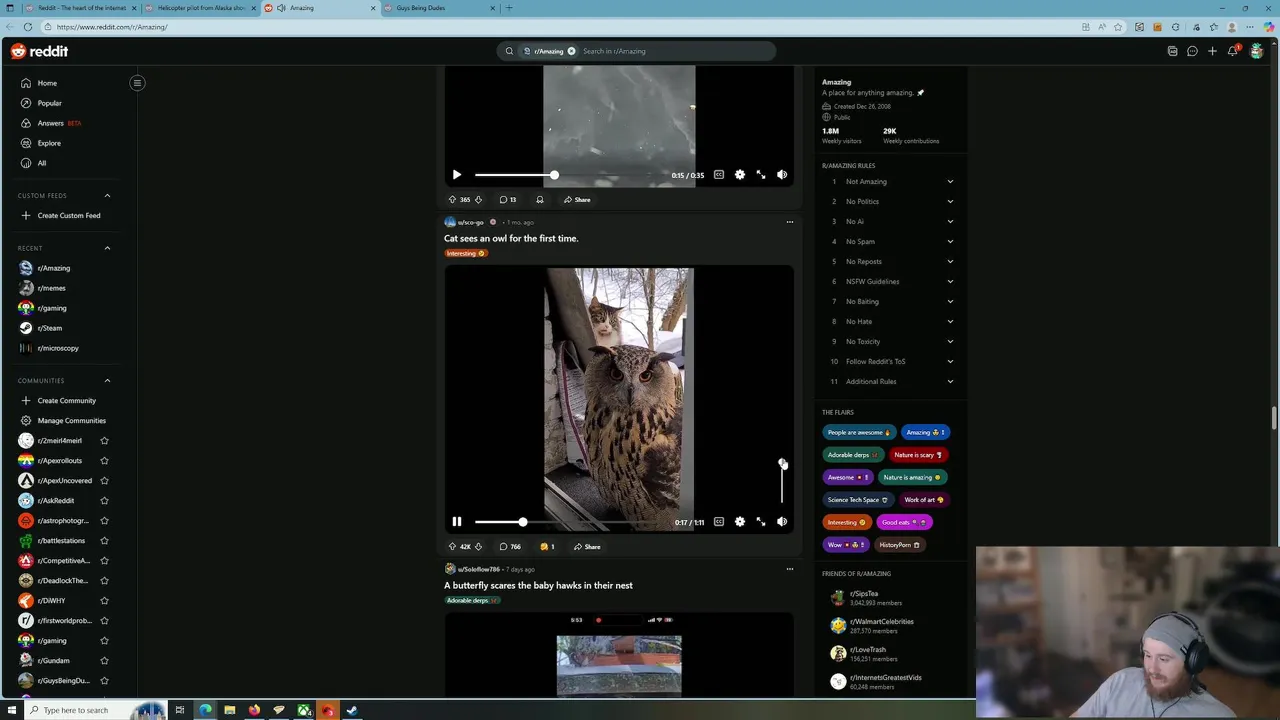
Task: Collapse the Custom Feeds section
Action: [107, 196]
